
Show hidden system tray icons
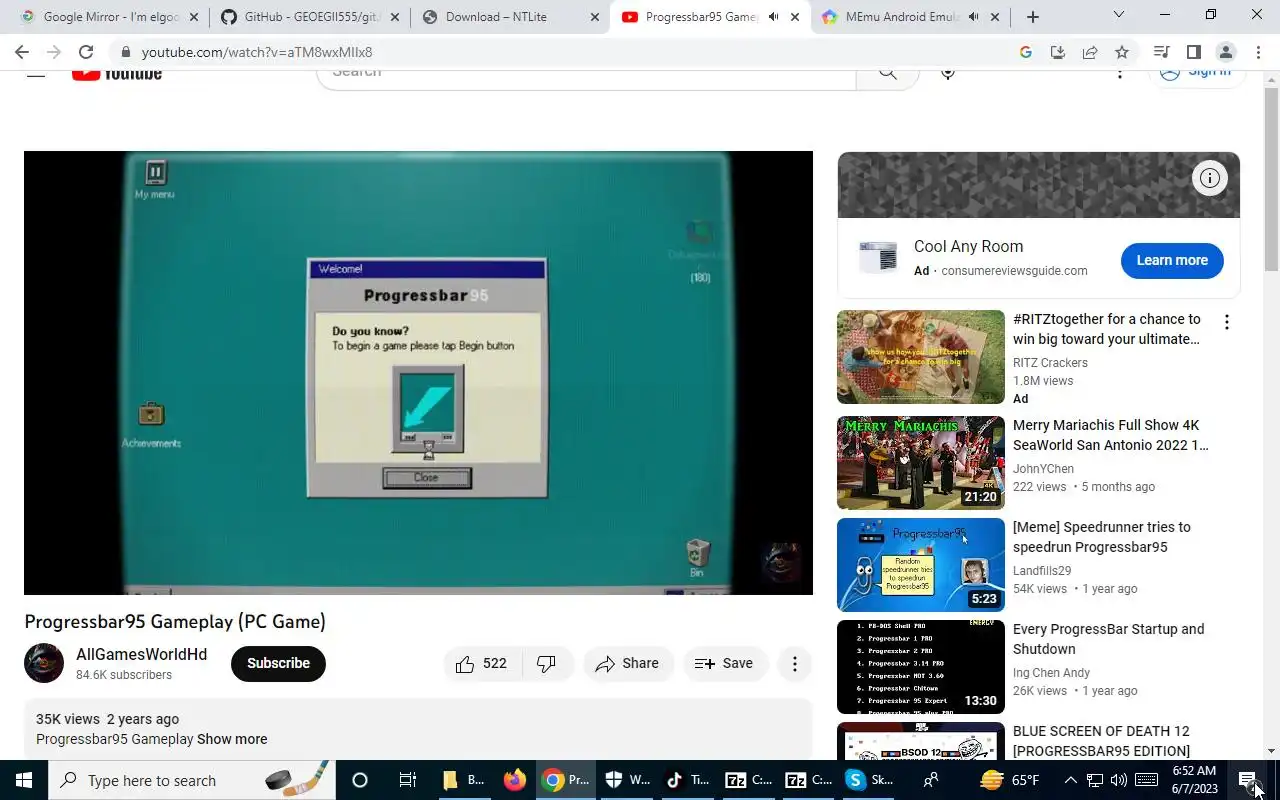pyautogui.click(x=1070, y=780)
